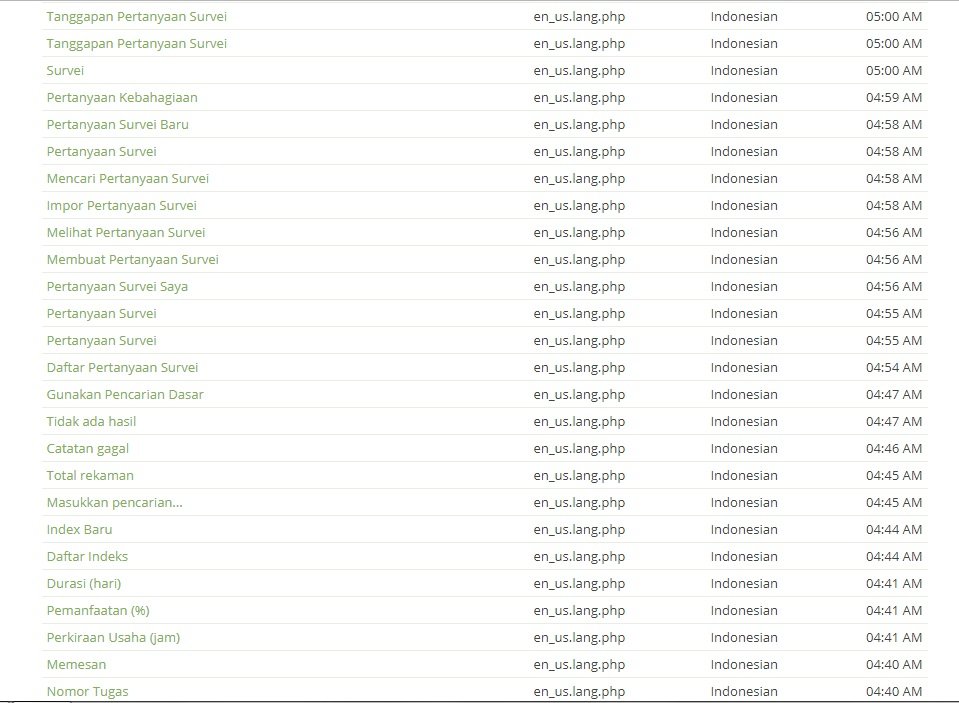959x703 pixels.
Task: Select the "Catatan gagal" link
Action: (87, 448)
